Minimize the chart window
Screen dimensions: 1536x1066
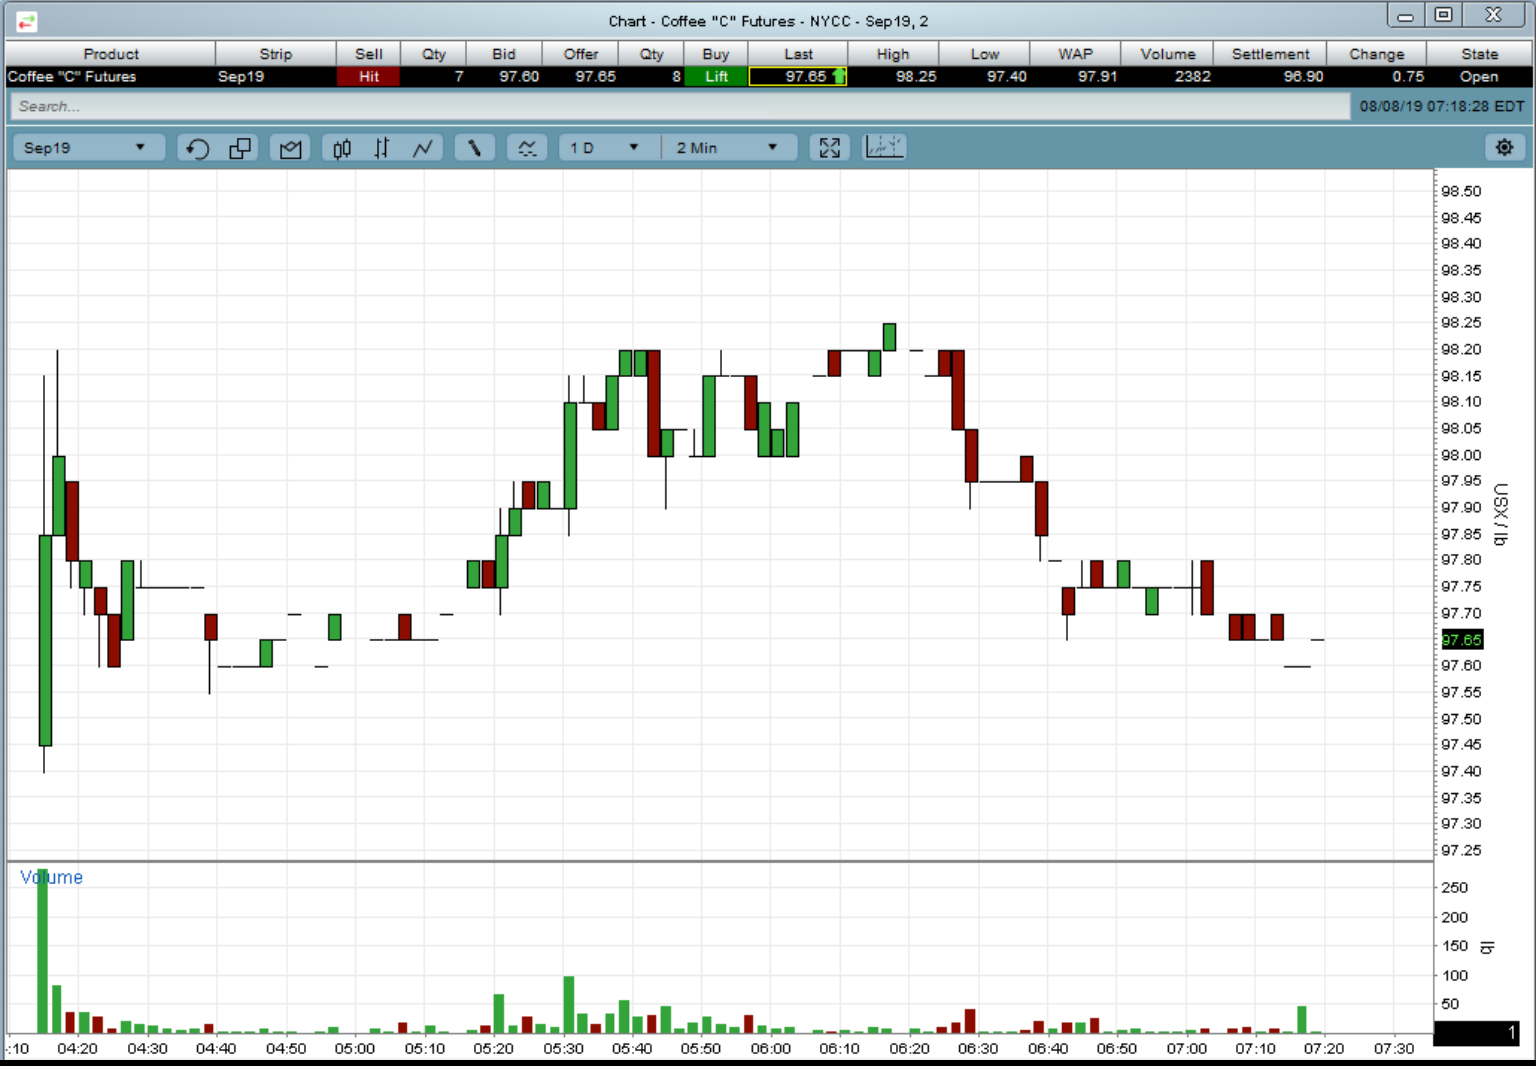pyautogui.click(x=1406, y=15)
